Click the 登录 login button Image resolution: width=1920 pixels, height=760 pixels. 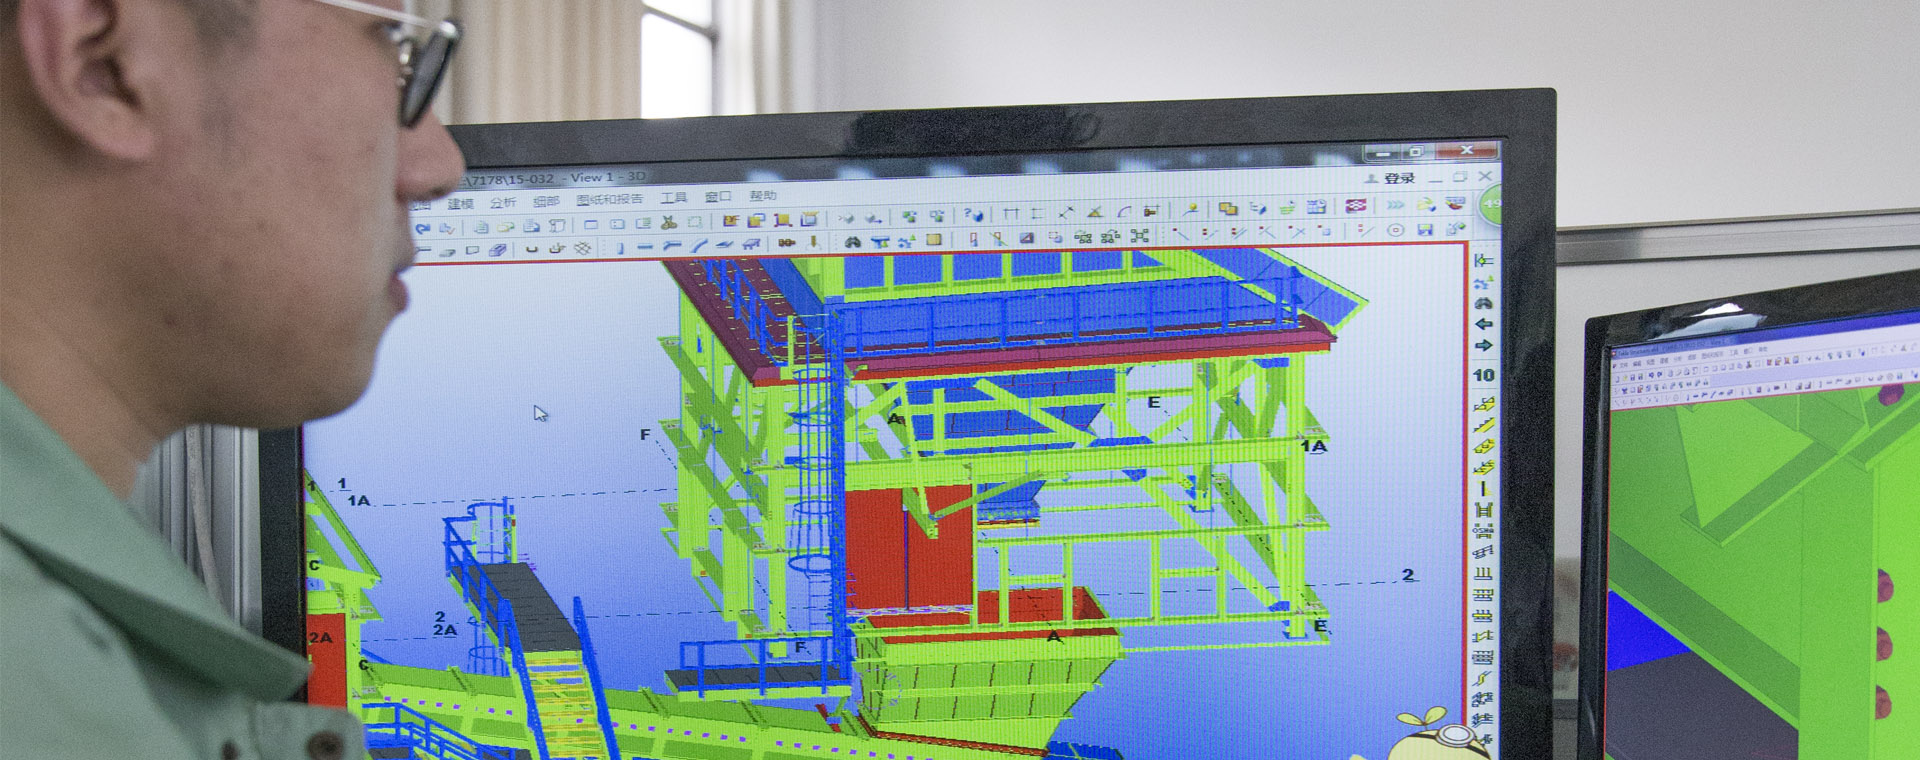tap(1391, 178)
